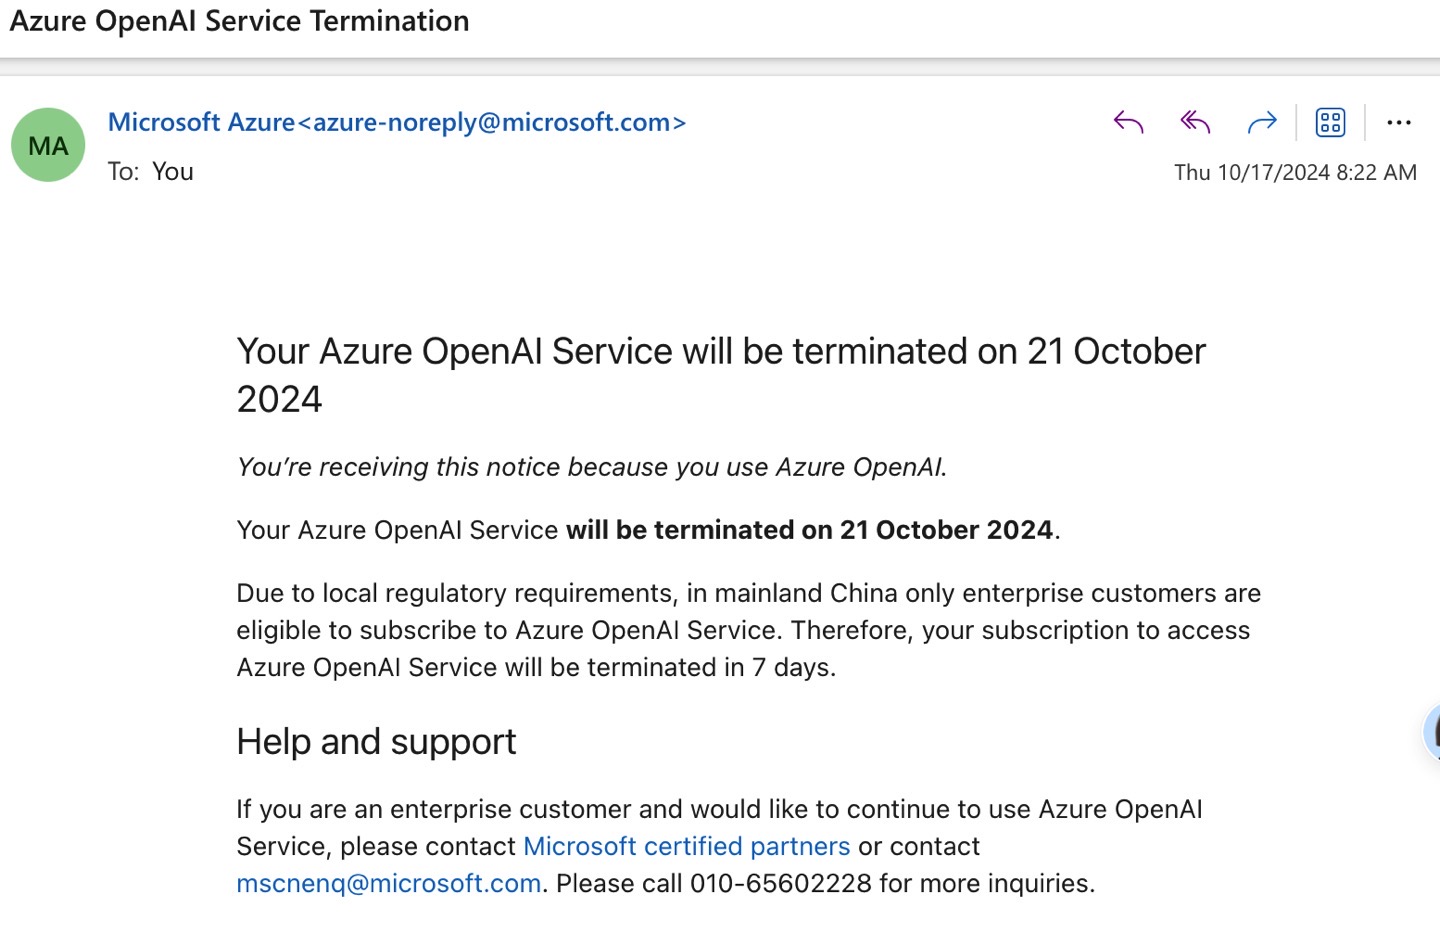This screenshot has height=933, width=1440.
Task: Click the enterprise customer support paragraph
Action: coord(719,809)
